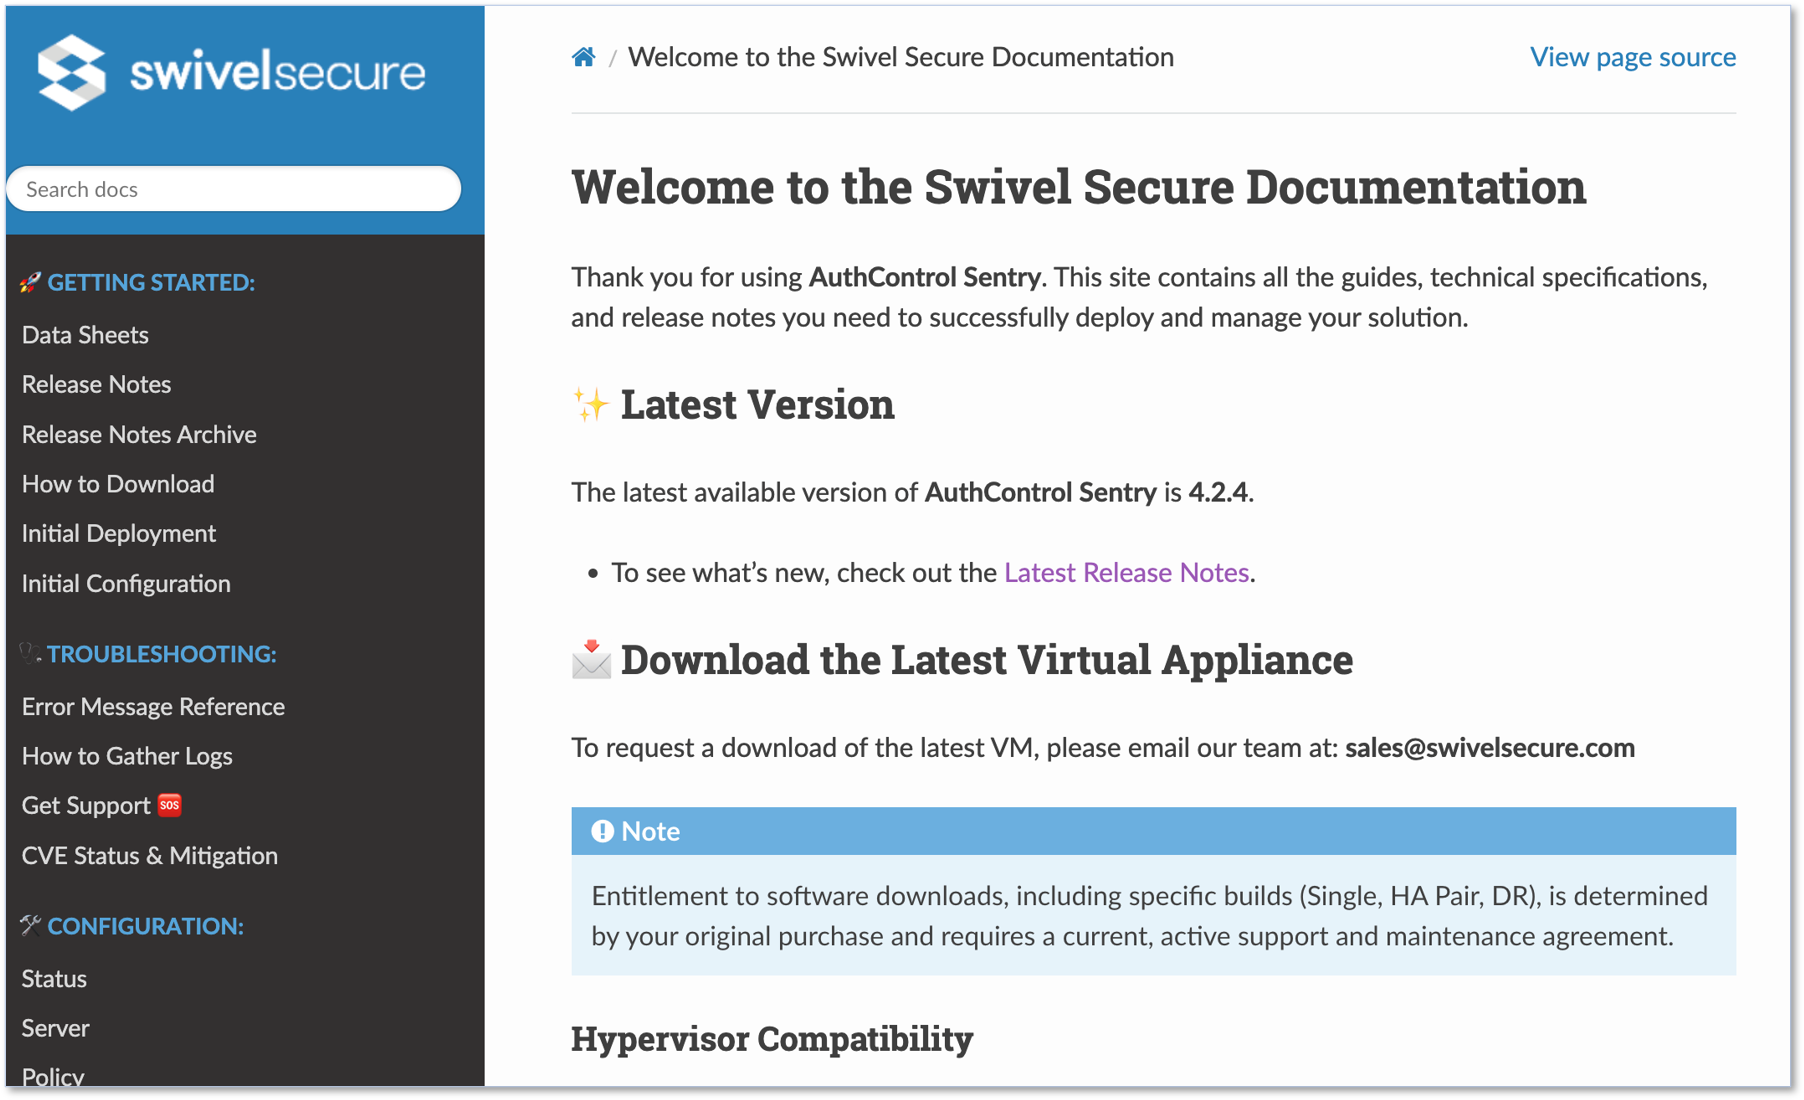1804x1100 pixels.
Task: Click the tools icon beside Configuration
Action: point(30,926)
